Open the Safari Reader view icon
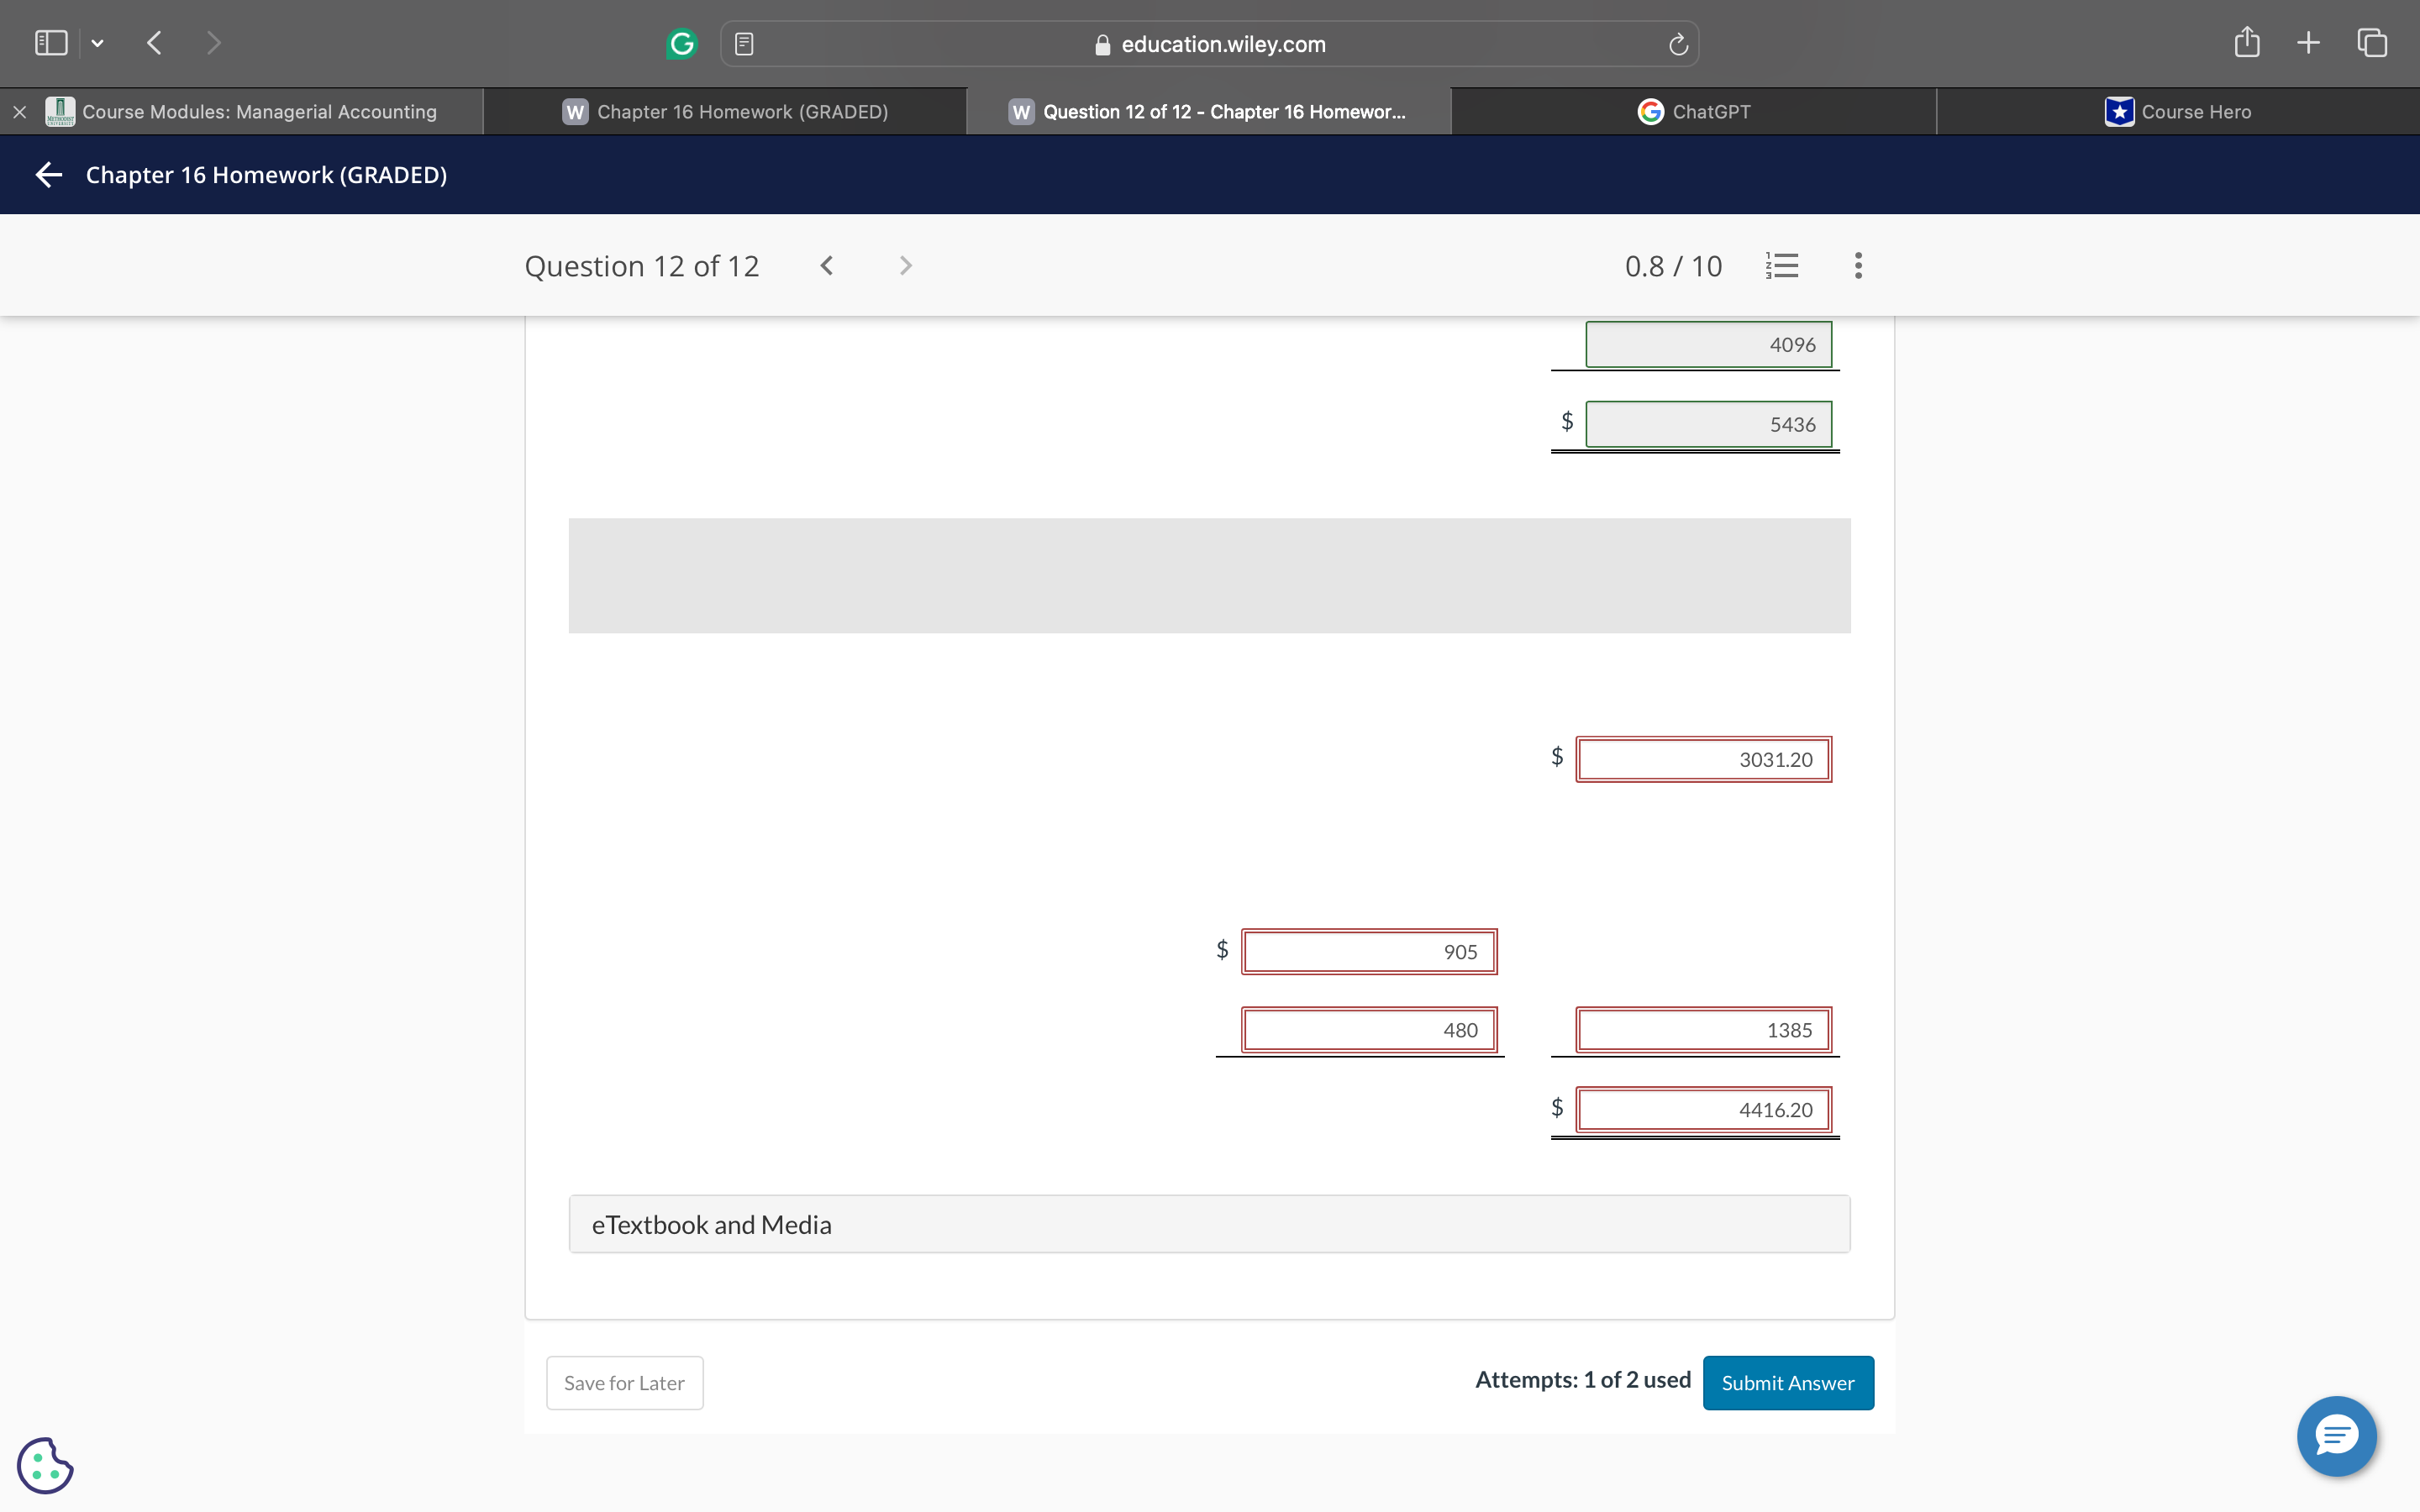 pos(744,44)
